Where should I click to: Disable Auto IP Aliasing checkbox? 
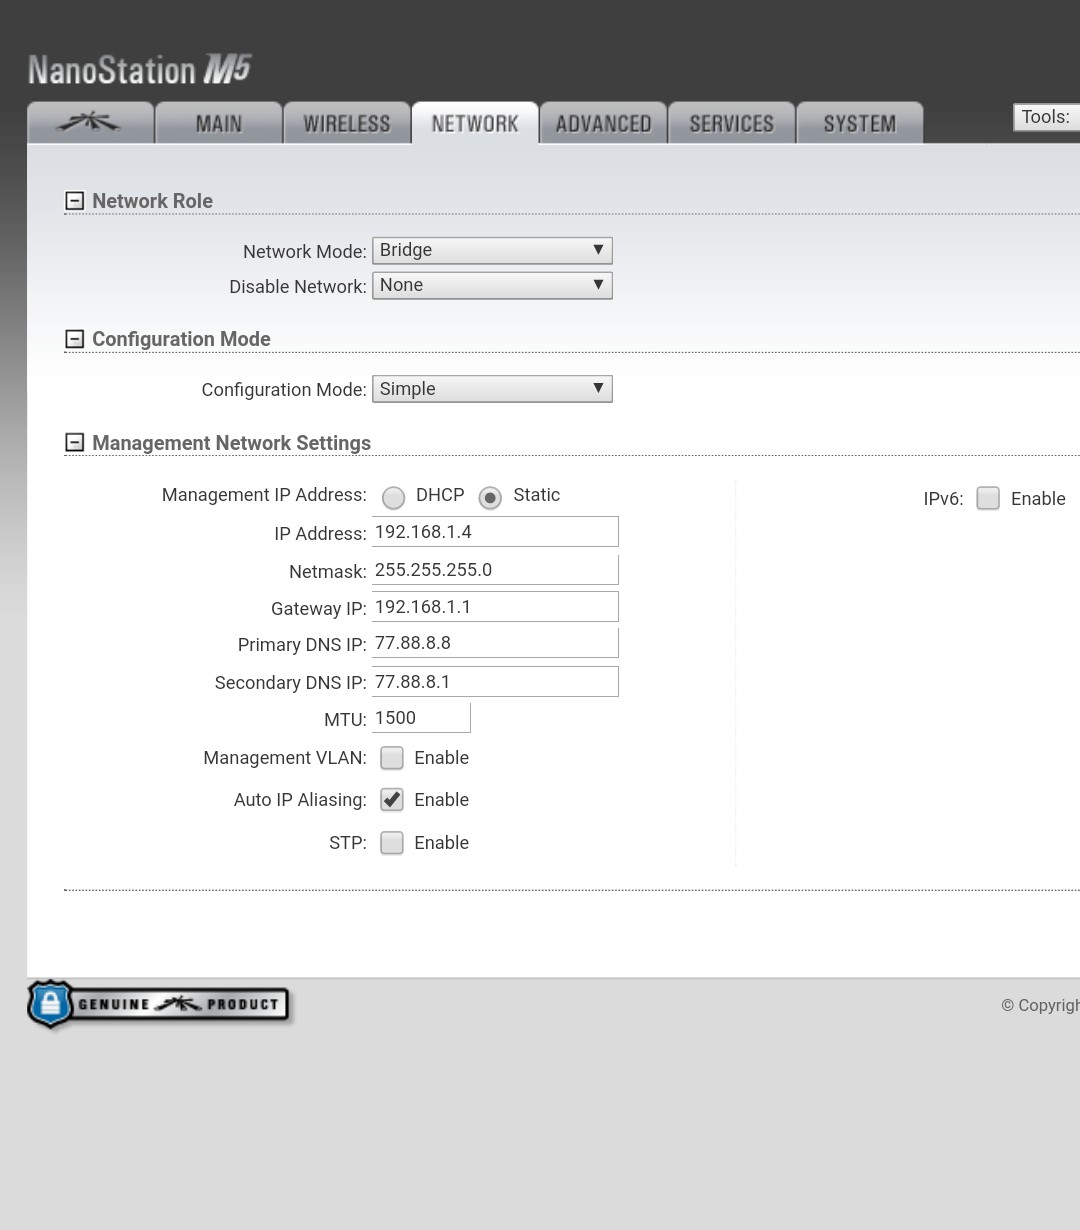click(x=392, y=800)
